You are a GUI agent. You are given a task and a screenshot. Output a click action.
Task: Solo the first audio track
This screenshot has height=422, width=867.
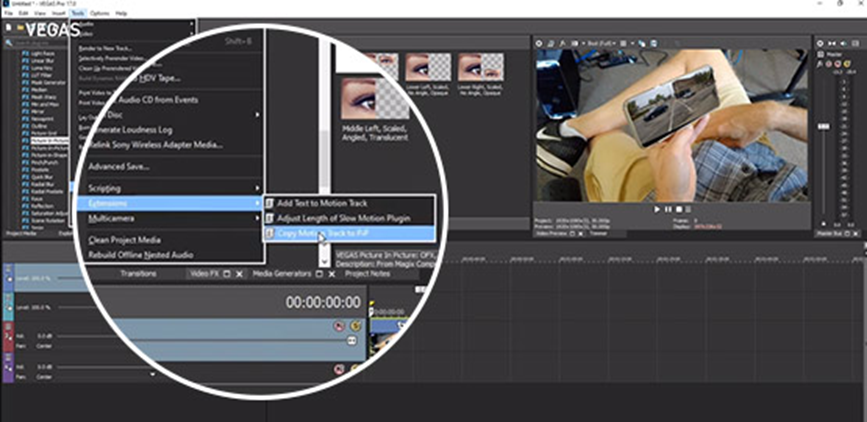[x=356, y=326]
